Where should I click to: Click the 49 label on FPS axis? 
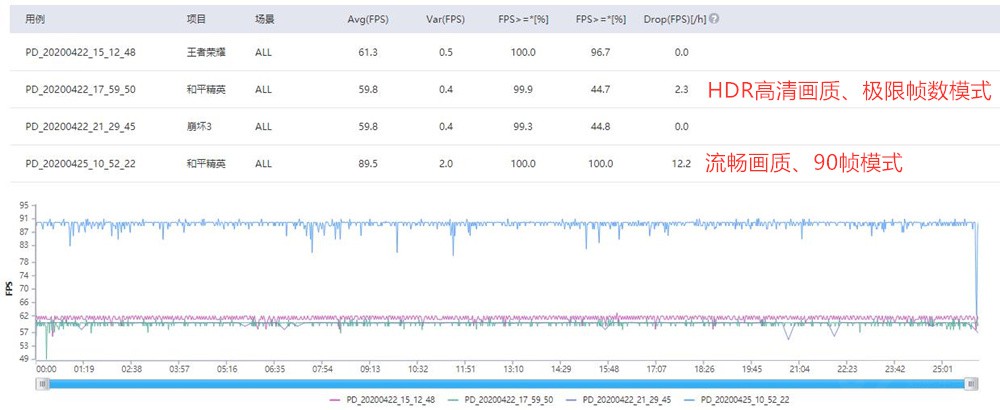tap(24, 358)
